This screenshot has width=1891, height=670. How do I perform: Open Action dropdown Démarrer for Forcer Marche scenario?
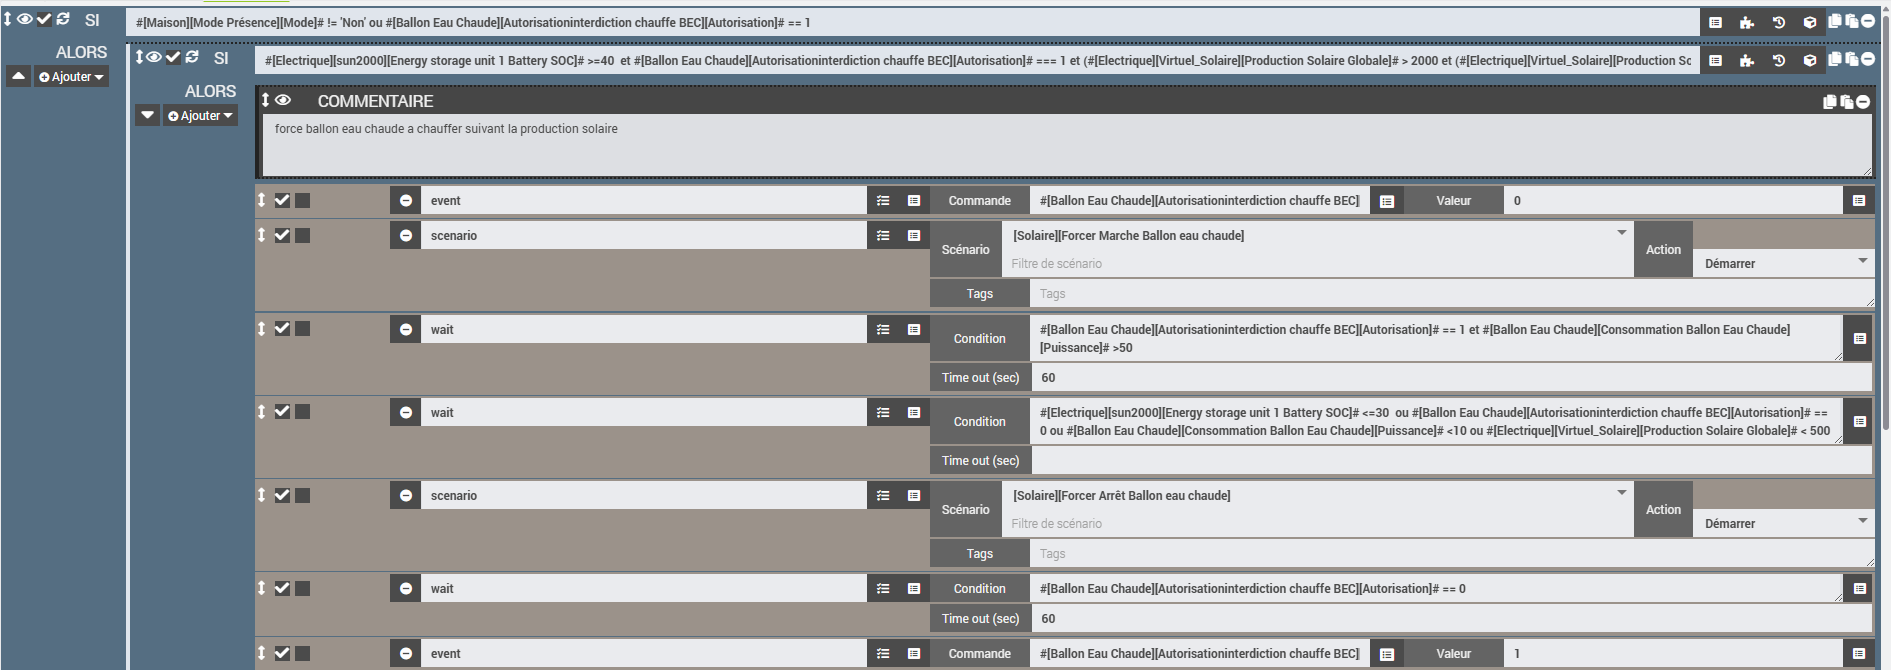click(x=1783, y=263)
